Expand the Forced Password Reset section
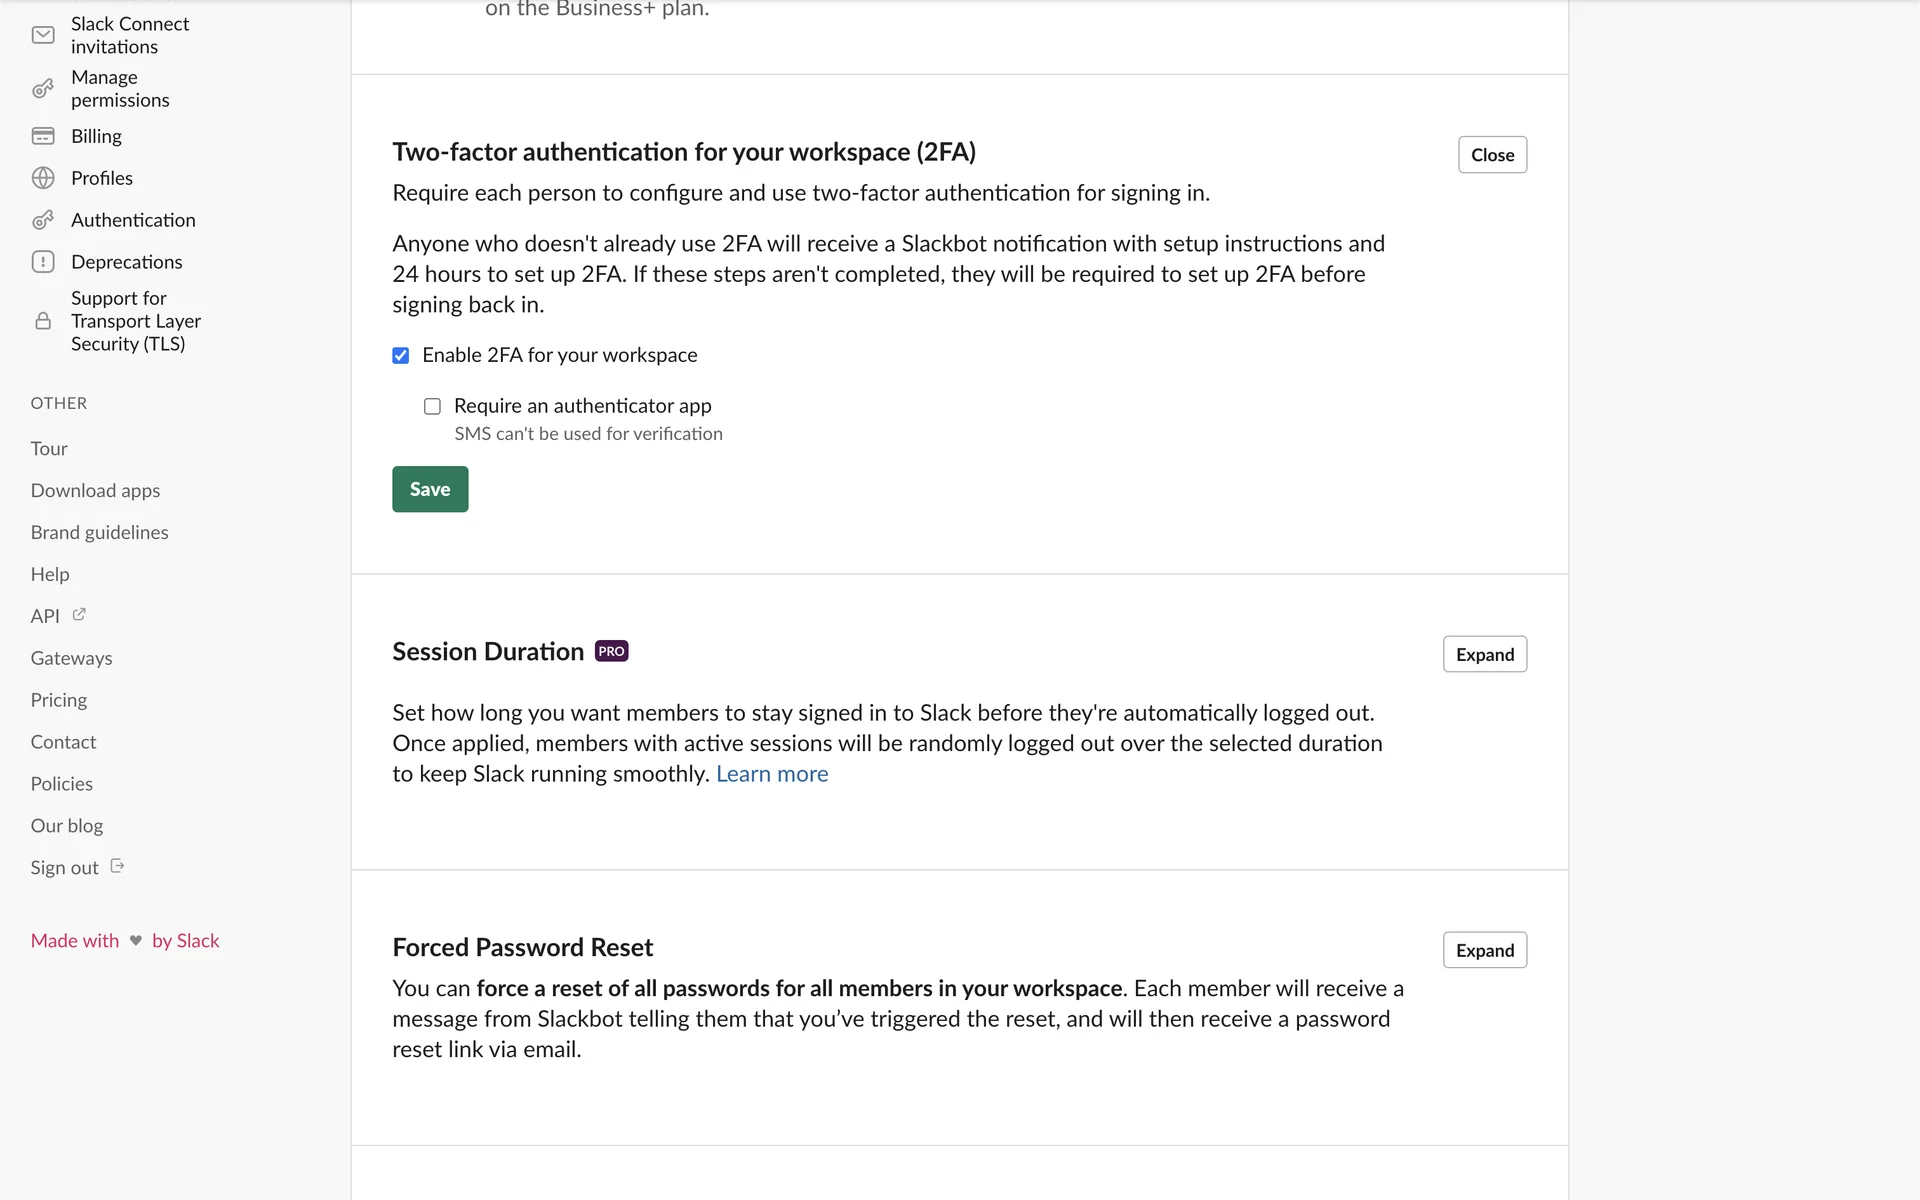This screenshot has height=1200, width=1920. (x=1484, y=950)
